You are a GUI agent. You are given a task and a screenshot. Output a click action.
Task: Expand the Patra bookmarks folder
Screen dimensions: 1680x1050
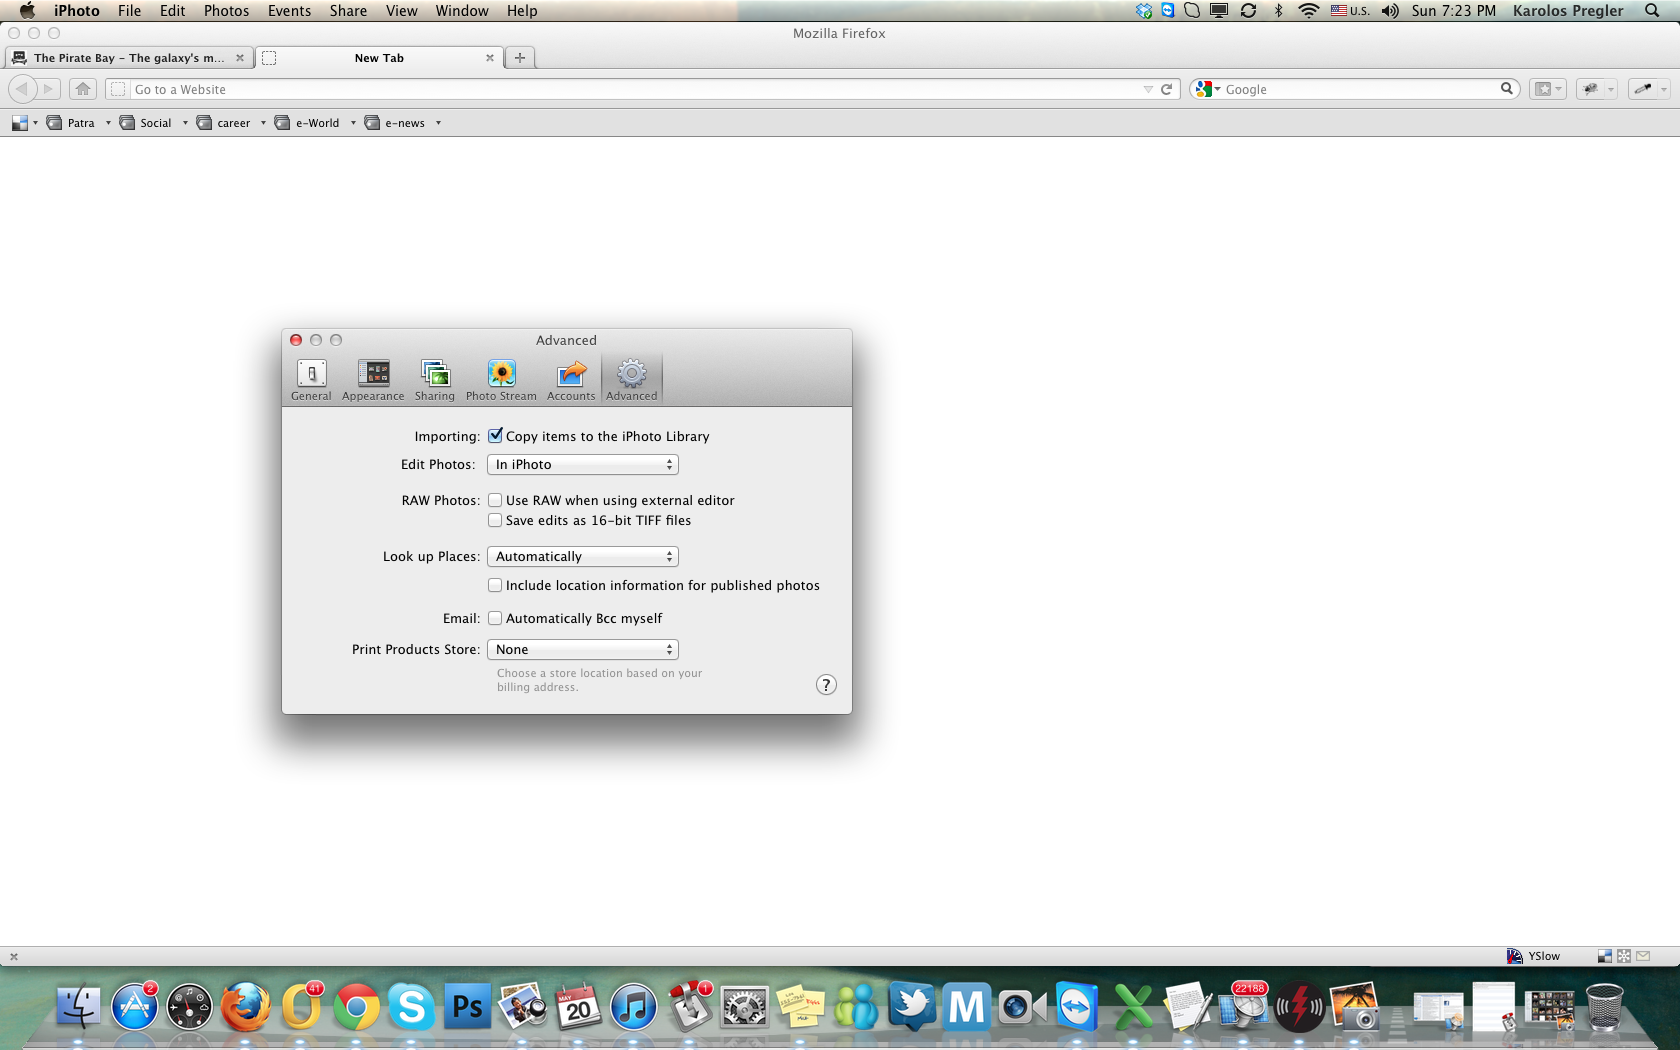[79, 123]
